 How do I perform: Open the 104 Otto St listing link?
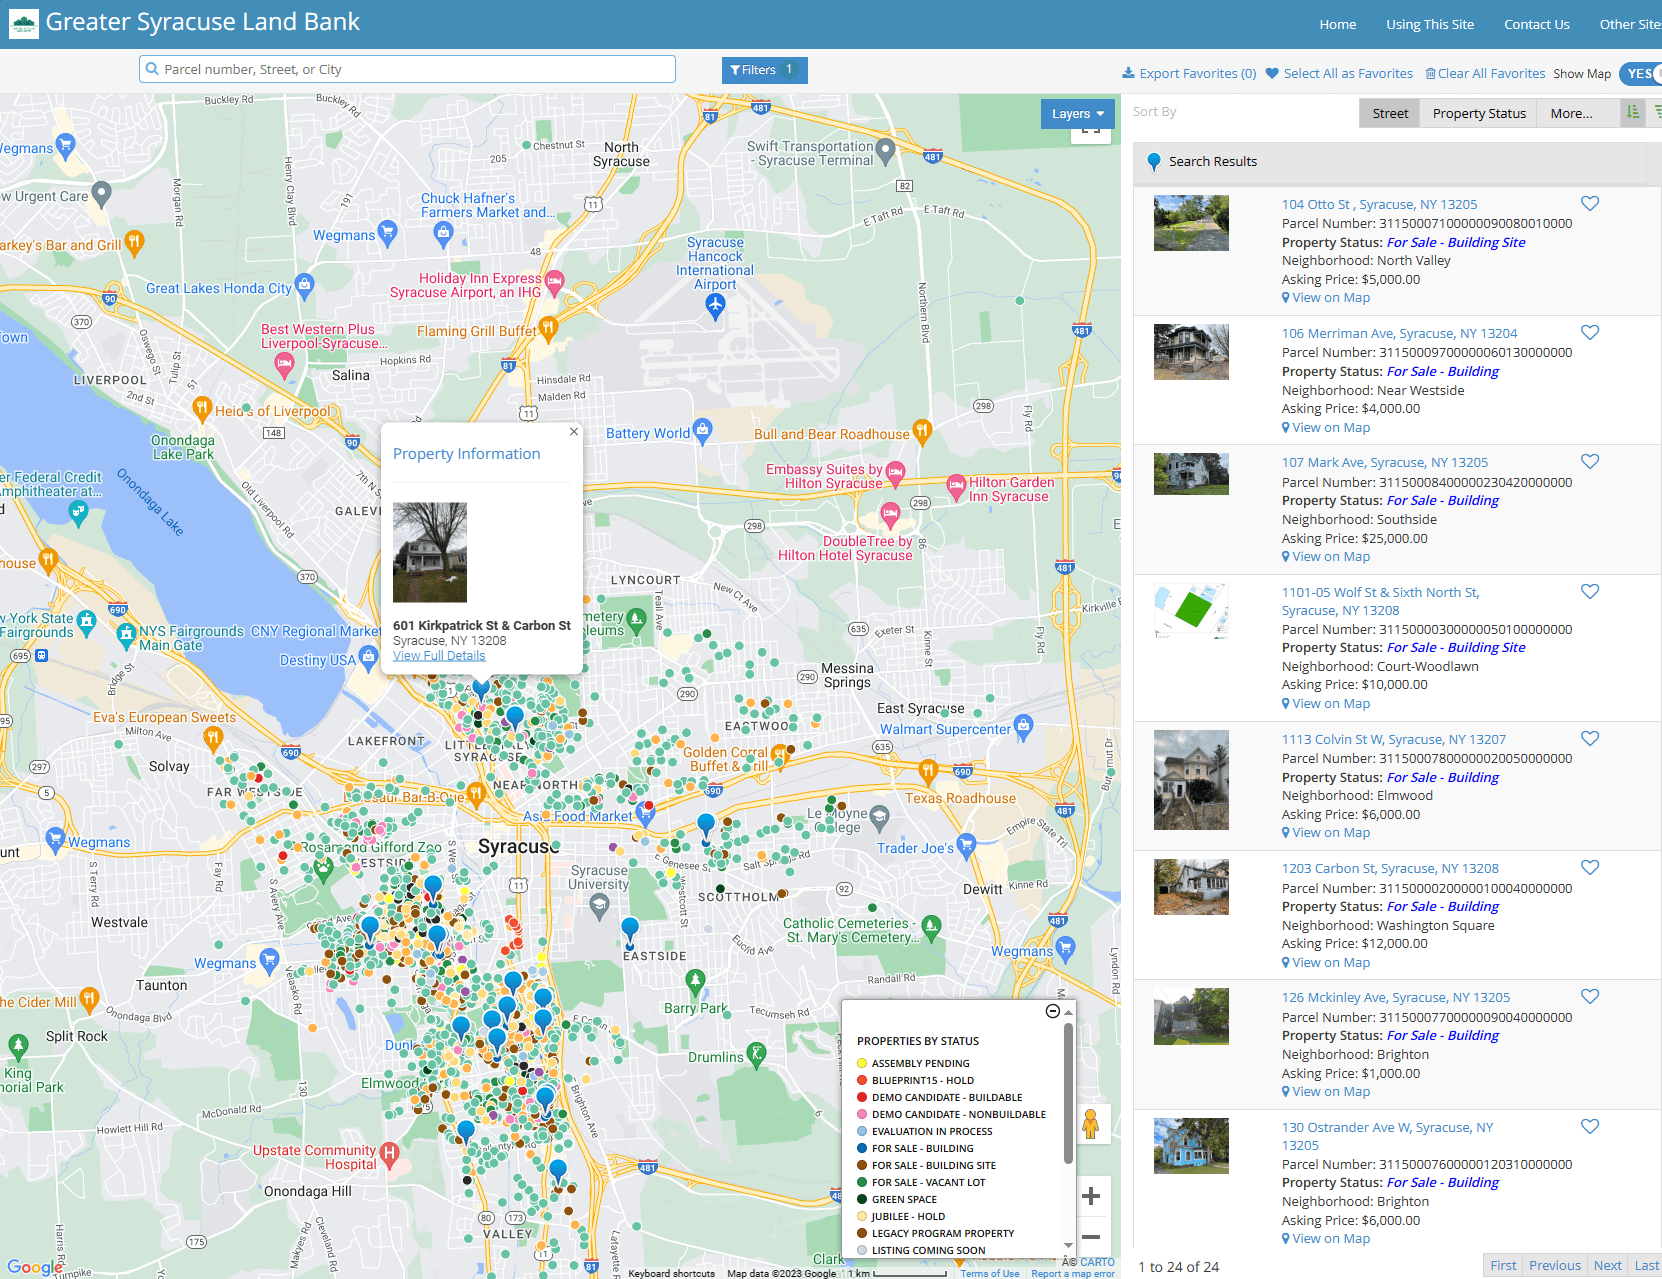pyautogui.click(x=1380, y=204)
